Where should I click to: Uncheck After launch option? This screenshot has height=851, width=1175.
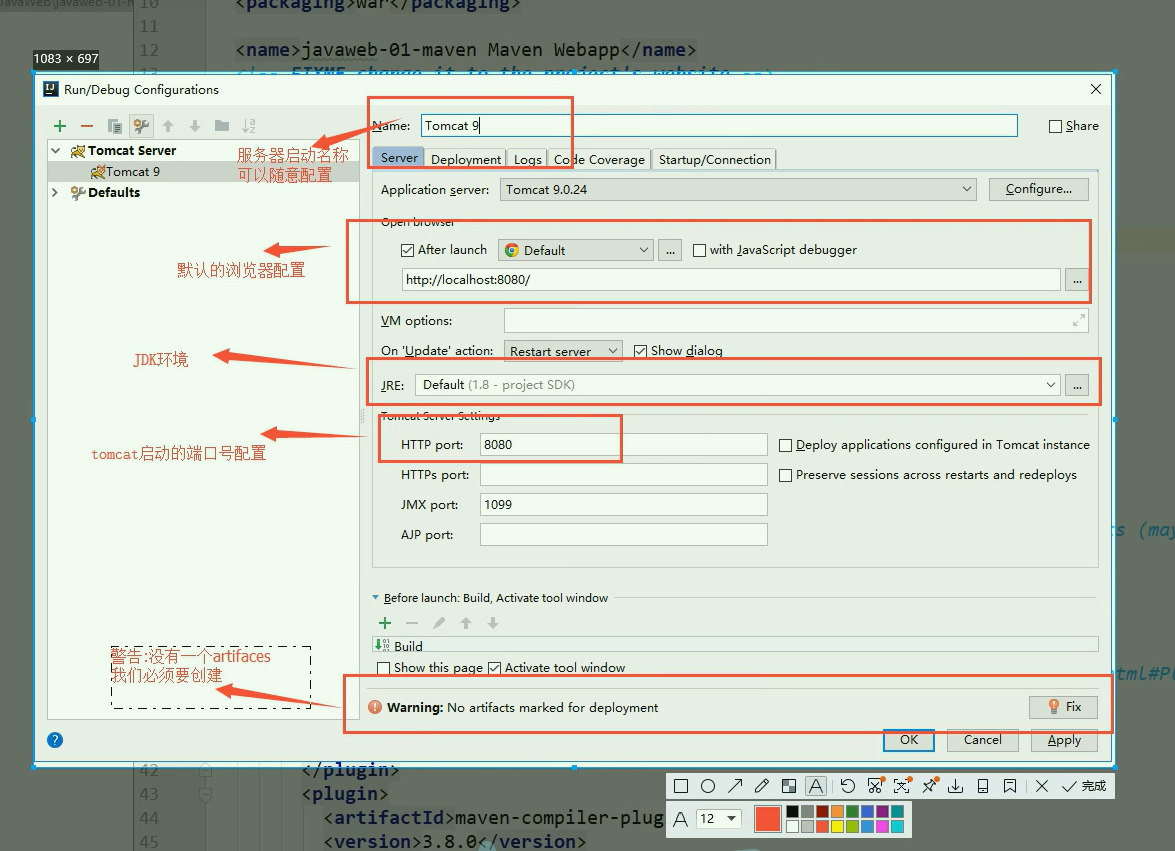point(408,250)
